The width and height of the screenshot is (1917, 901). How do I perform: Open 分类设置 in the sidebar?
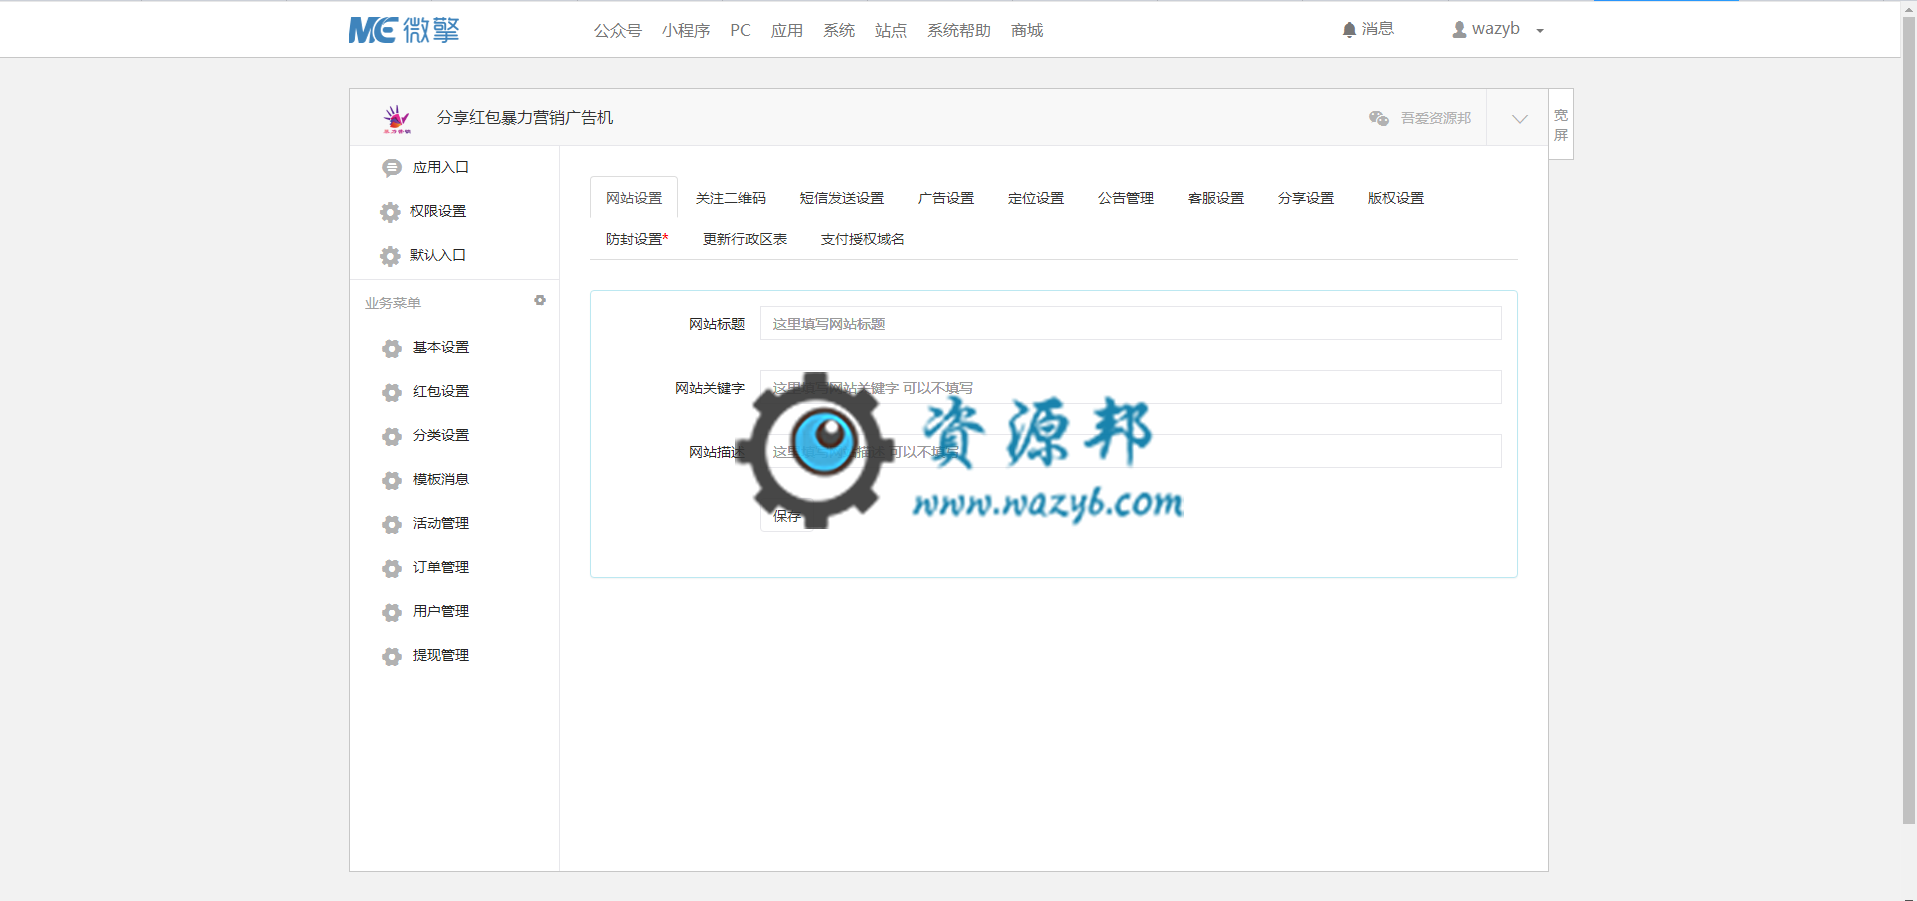(441, 436)
